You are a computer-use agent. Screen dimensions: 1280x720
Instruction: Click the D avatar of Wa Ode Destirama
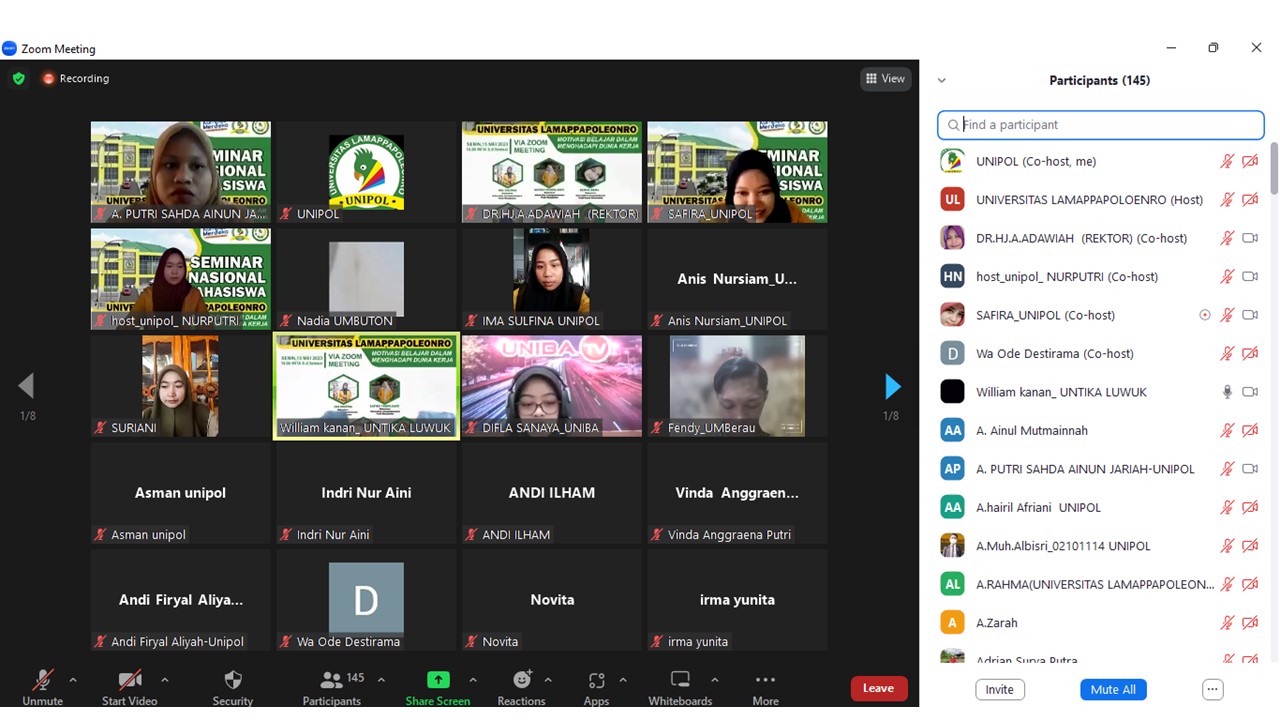click(x=953, y=353)
